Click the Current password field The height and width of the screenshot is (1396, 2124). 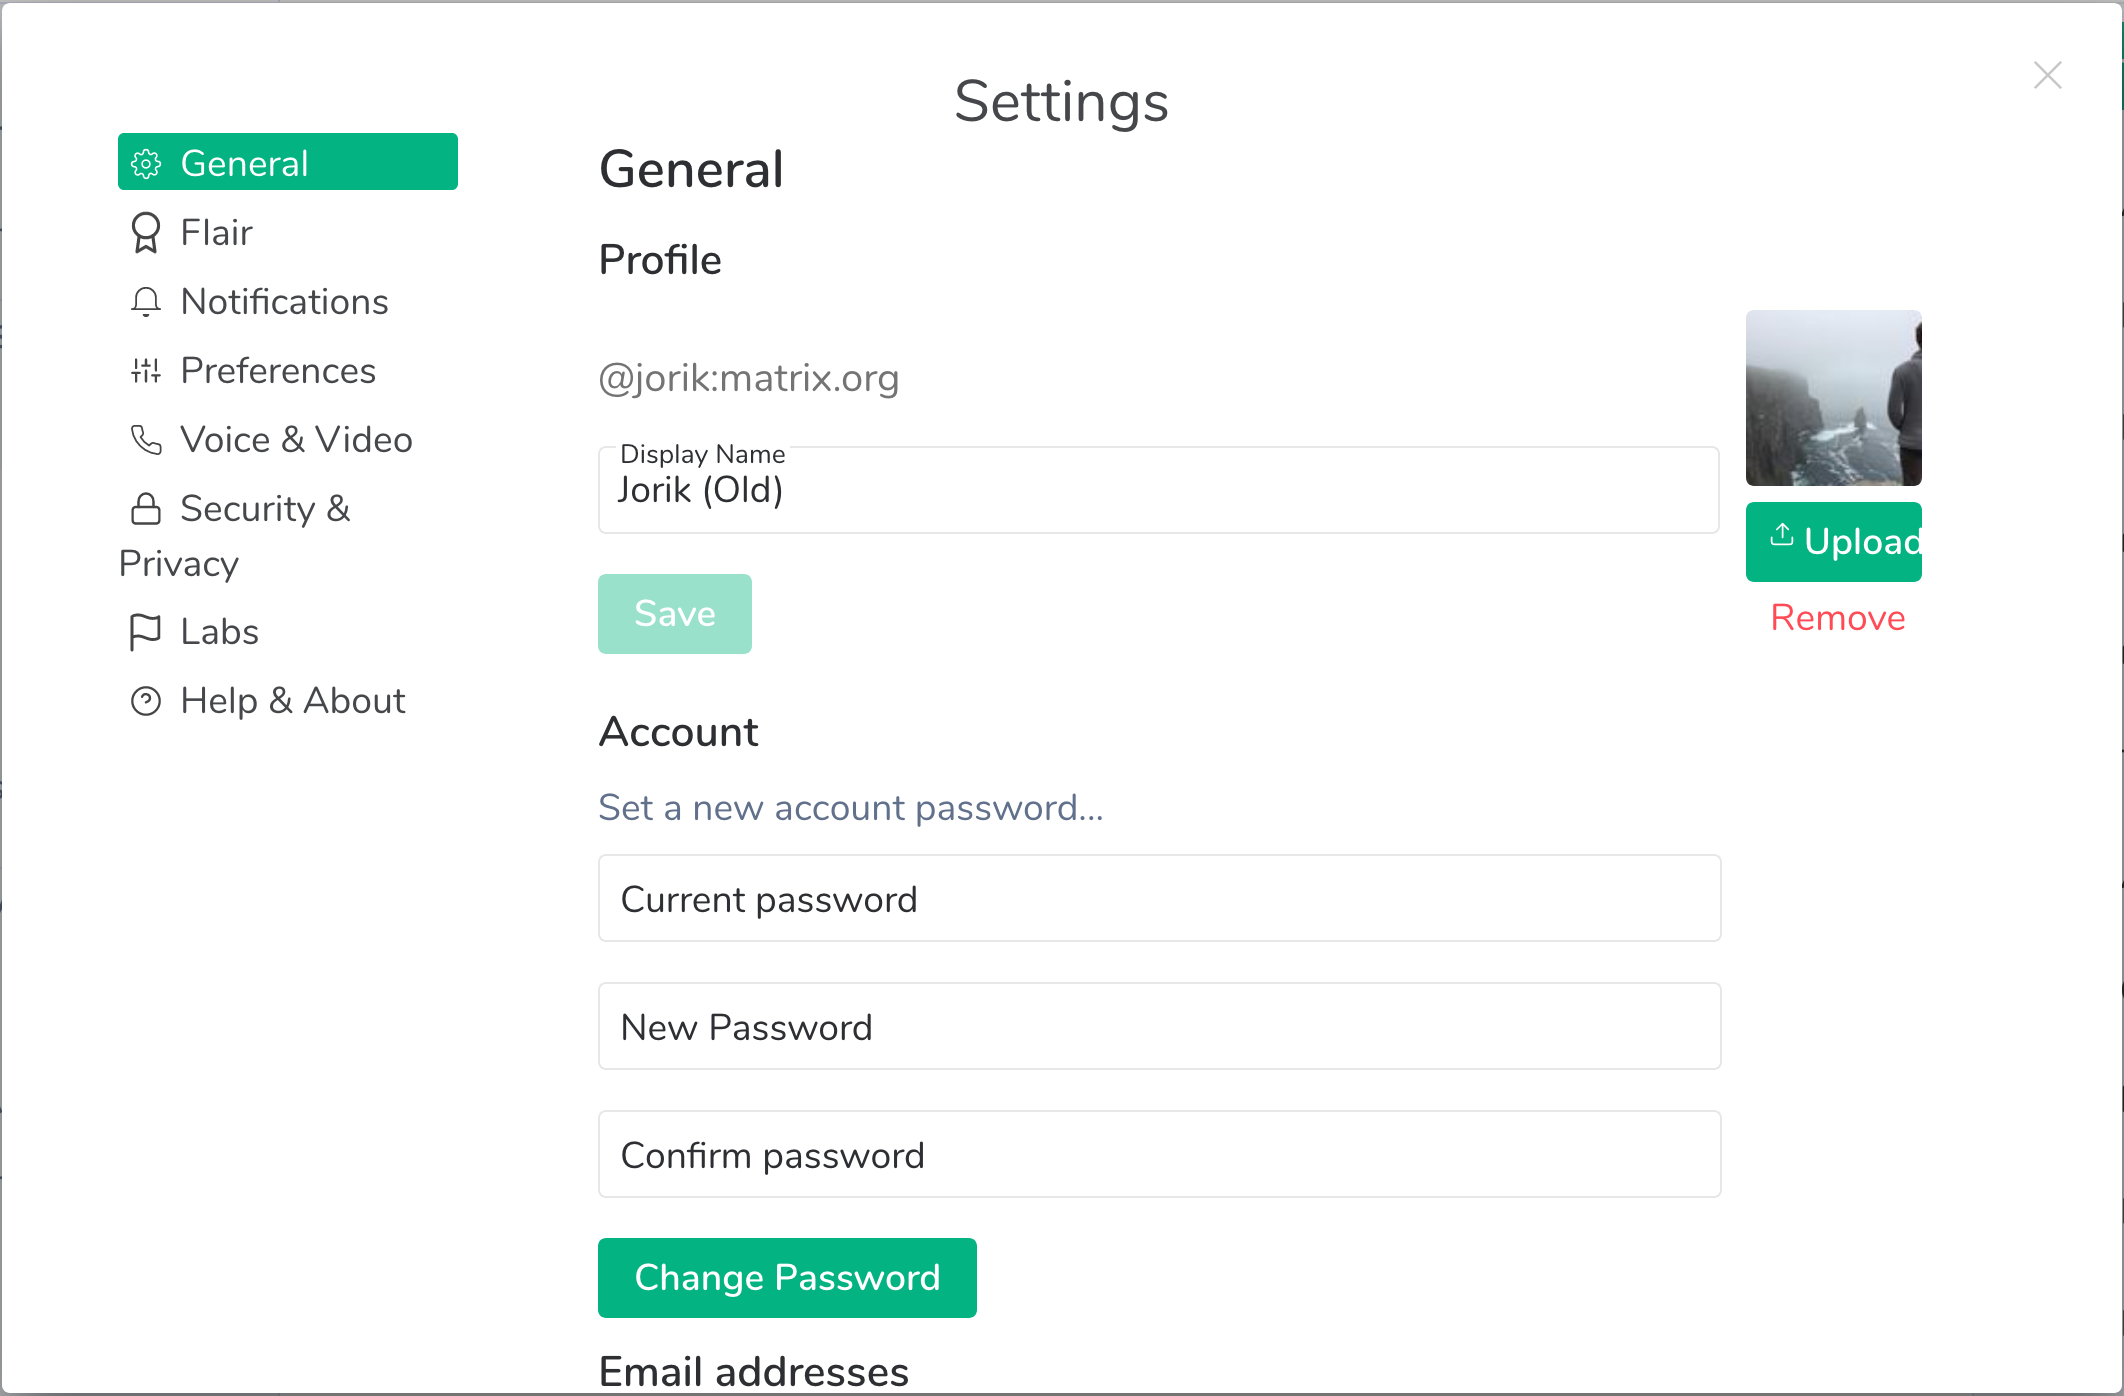(x=1158, y=899)
